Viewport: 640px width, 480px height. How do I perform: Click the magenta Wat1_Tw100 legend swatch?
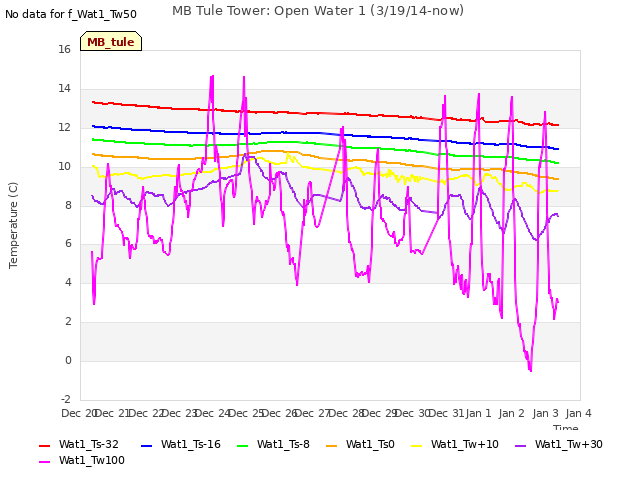(x=44, y=461)
